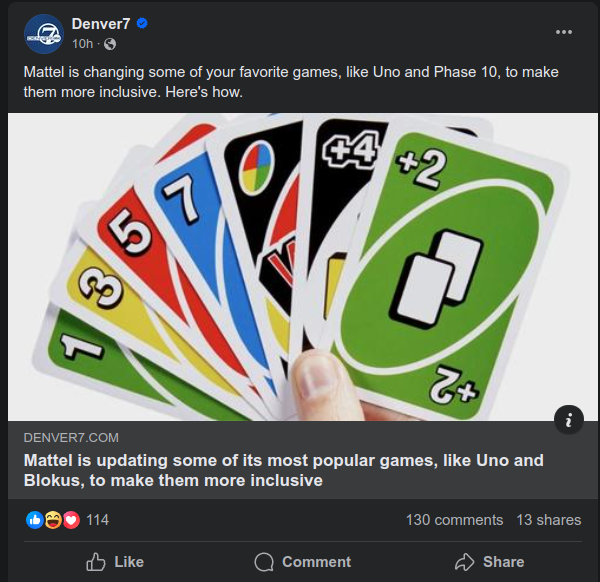
Task: Click the post caption about Mattel games
Action: click(x=290, y=82)
